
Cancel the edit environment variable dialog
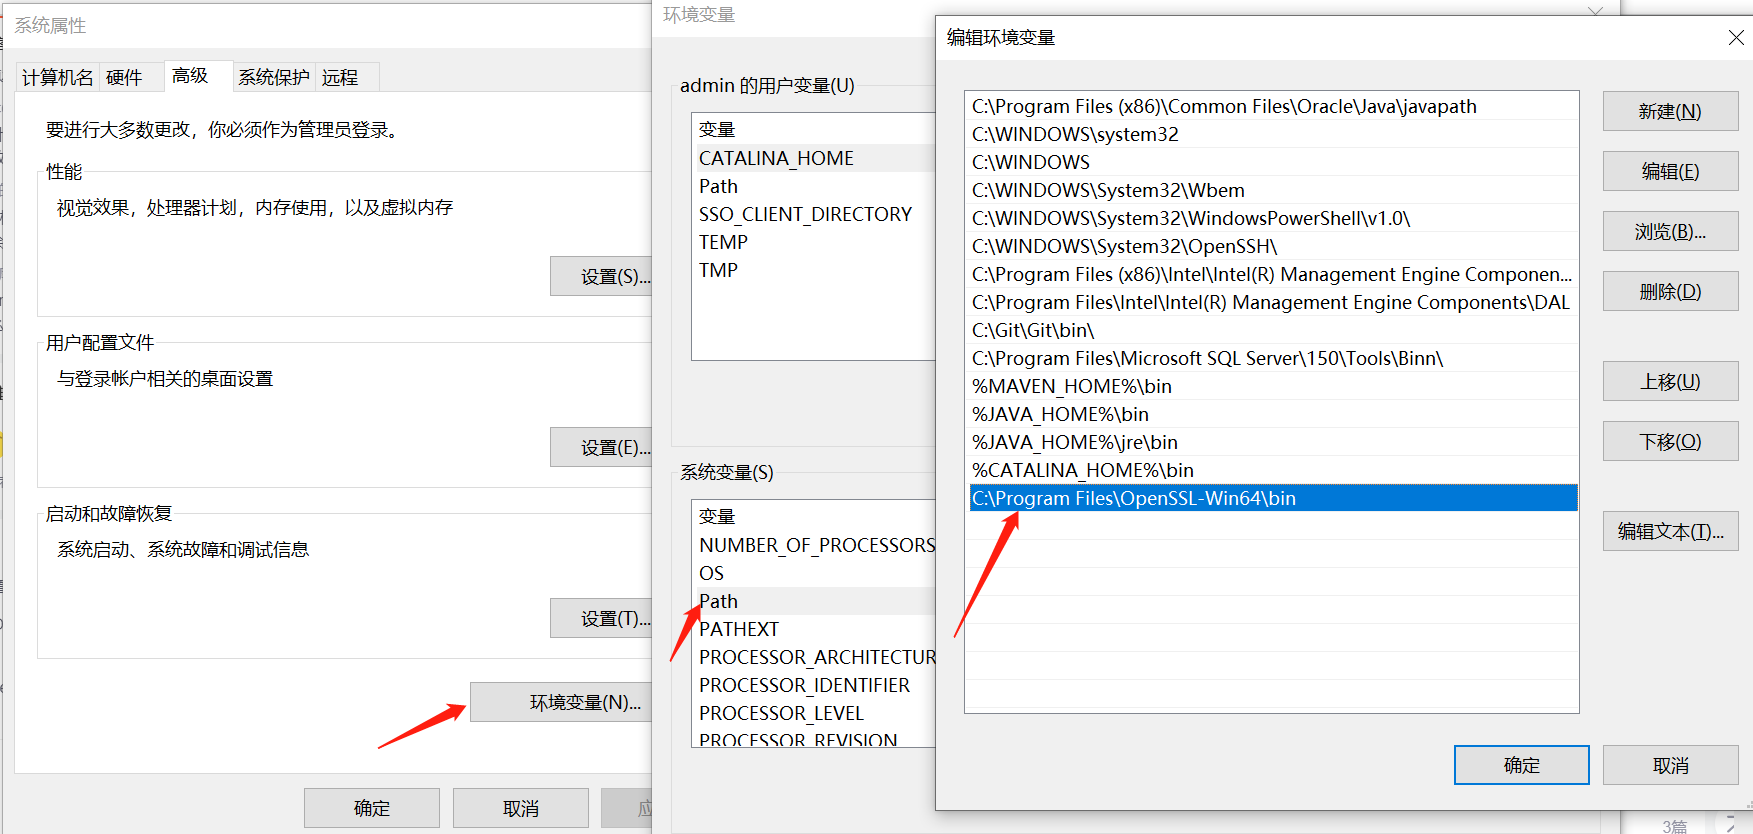[x=1669, y=765]
